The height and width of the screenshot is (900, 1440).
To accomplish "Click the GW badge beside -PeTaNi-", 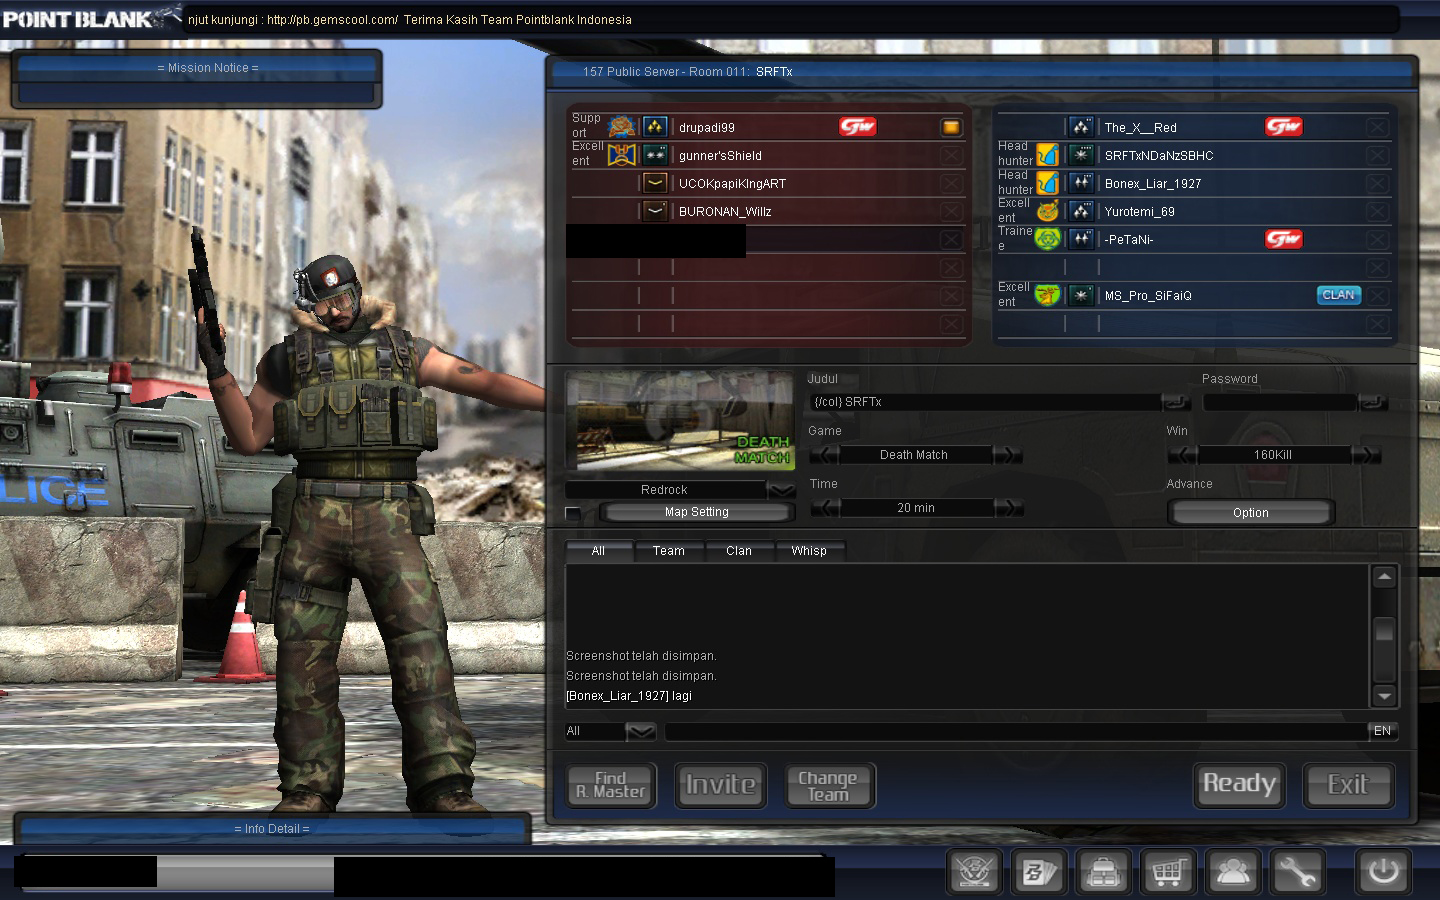I will (x=1283, y=239).
